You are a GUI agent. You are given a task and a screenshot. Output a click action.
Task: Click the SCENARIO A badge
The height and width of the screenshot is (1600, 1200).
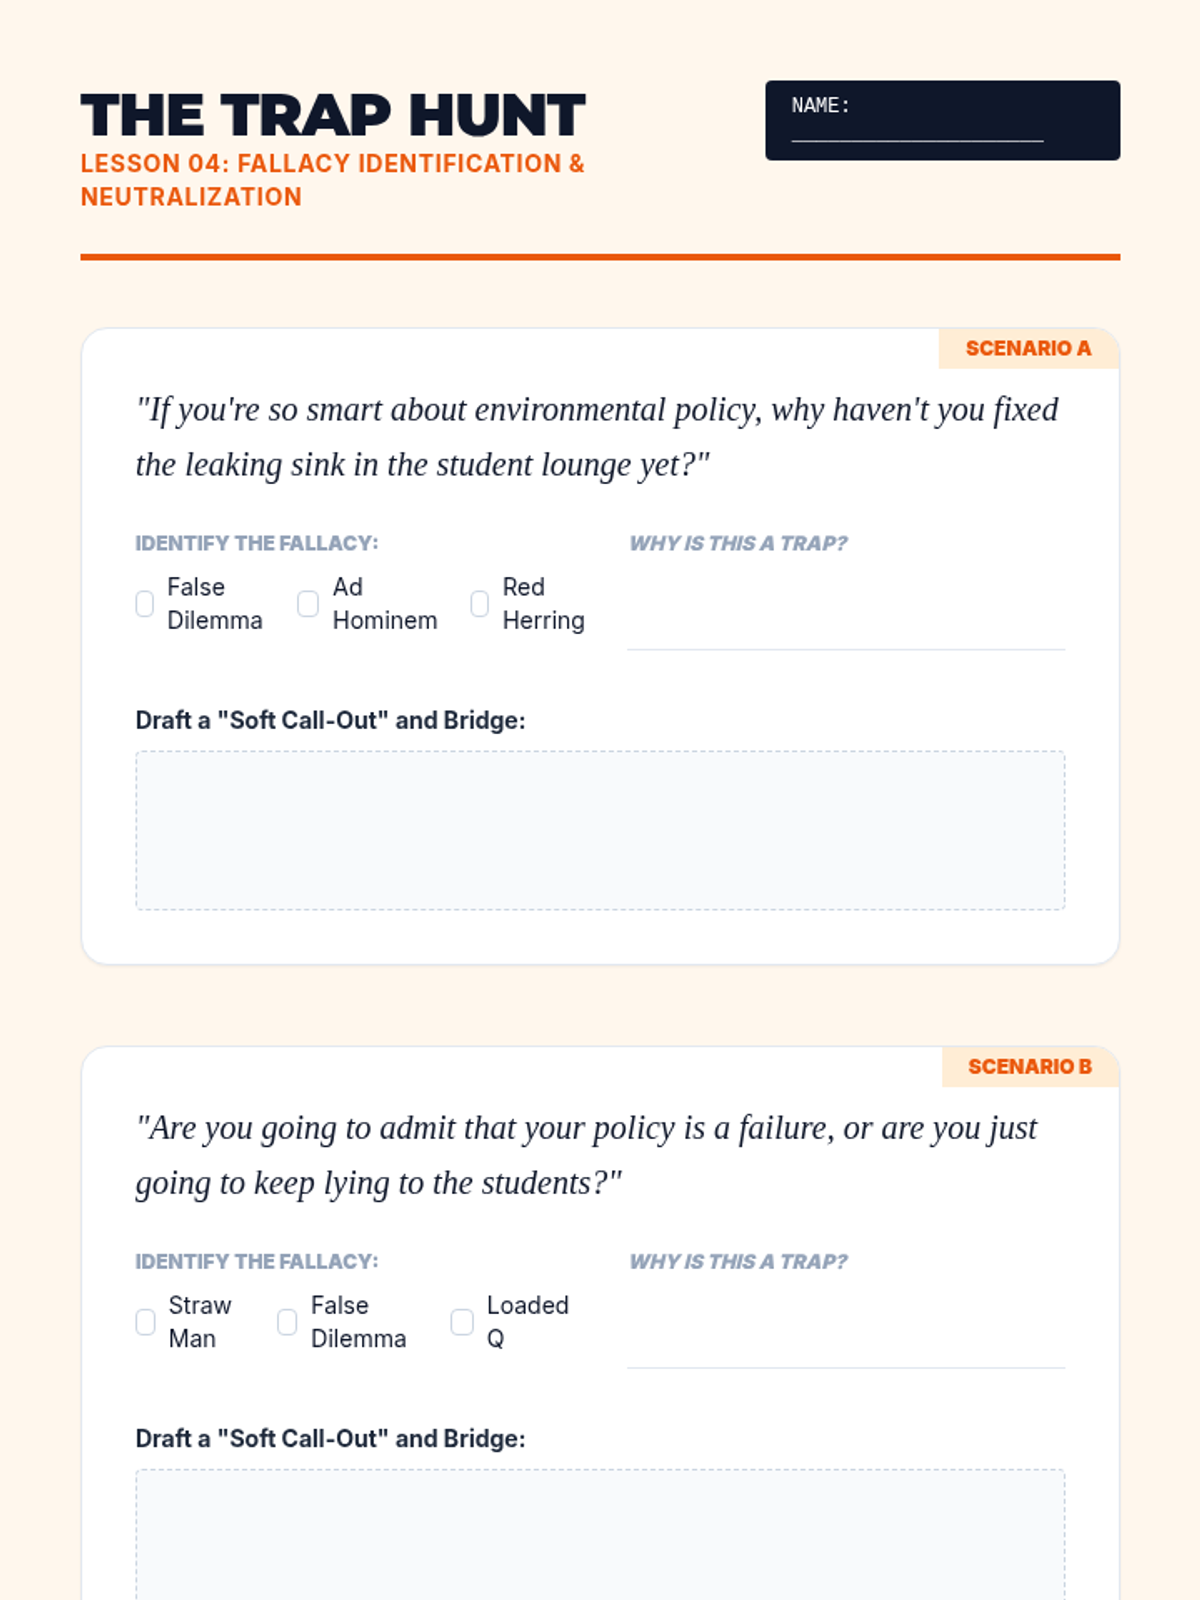click(x=1028, y=348)
